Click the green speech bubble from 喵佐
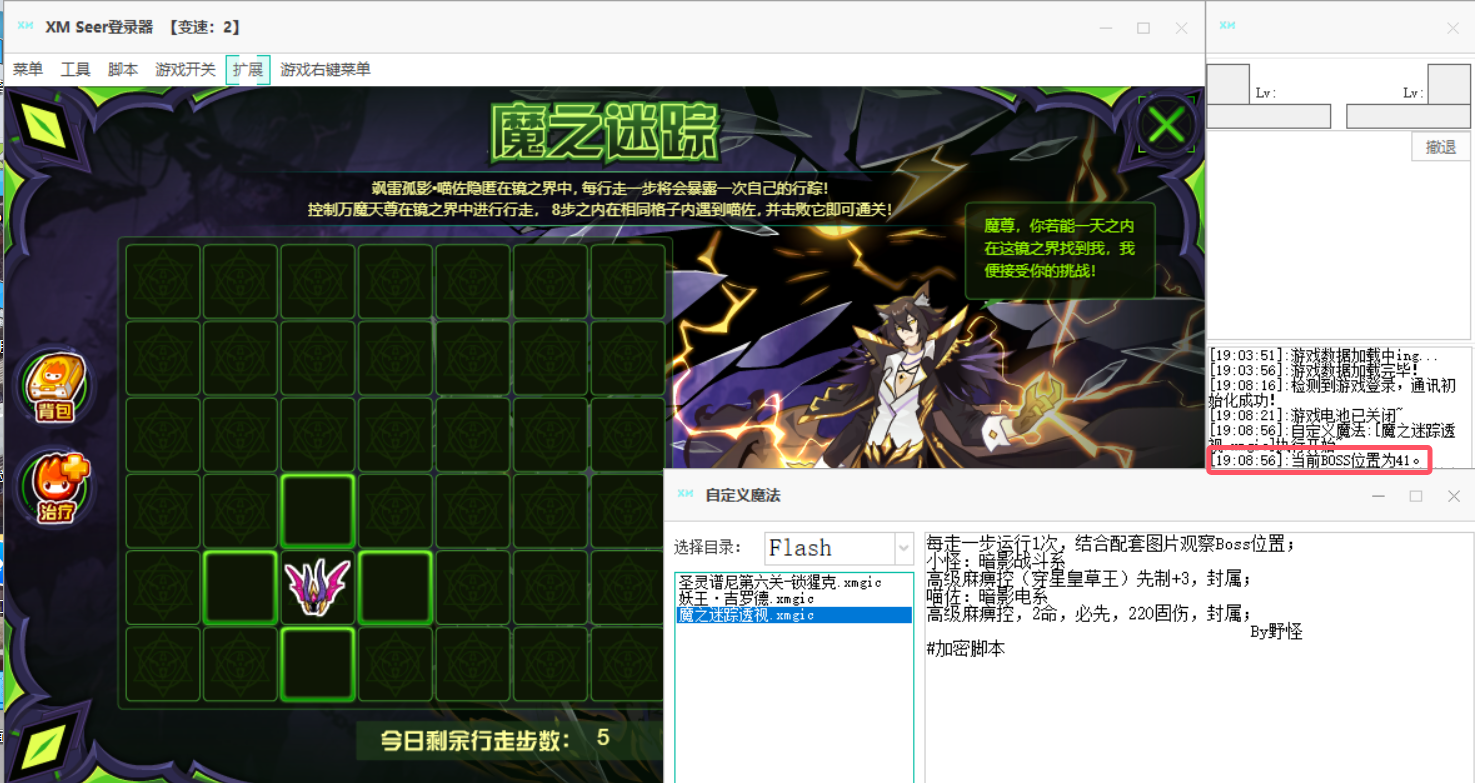The height and width of the screenshot is (783, 1475). pos(1060,249)
